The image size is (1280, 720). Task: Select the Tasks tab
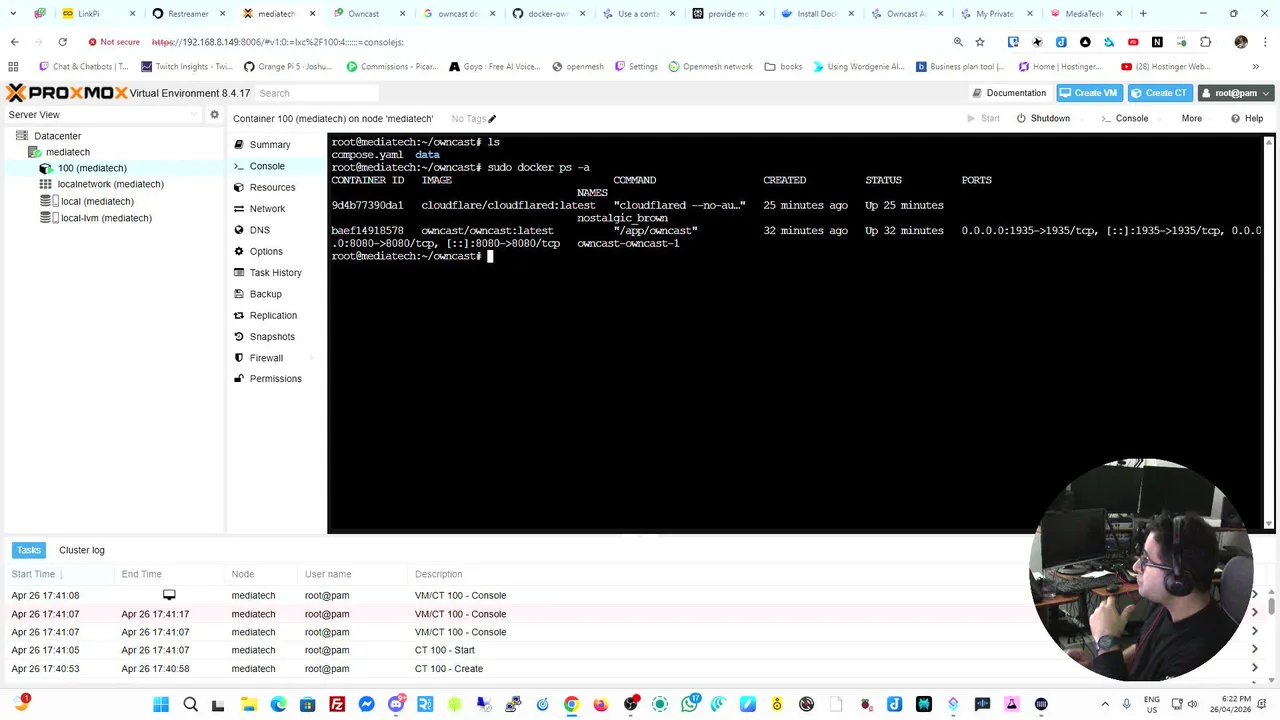tap(28, 550)
